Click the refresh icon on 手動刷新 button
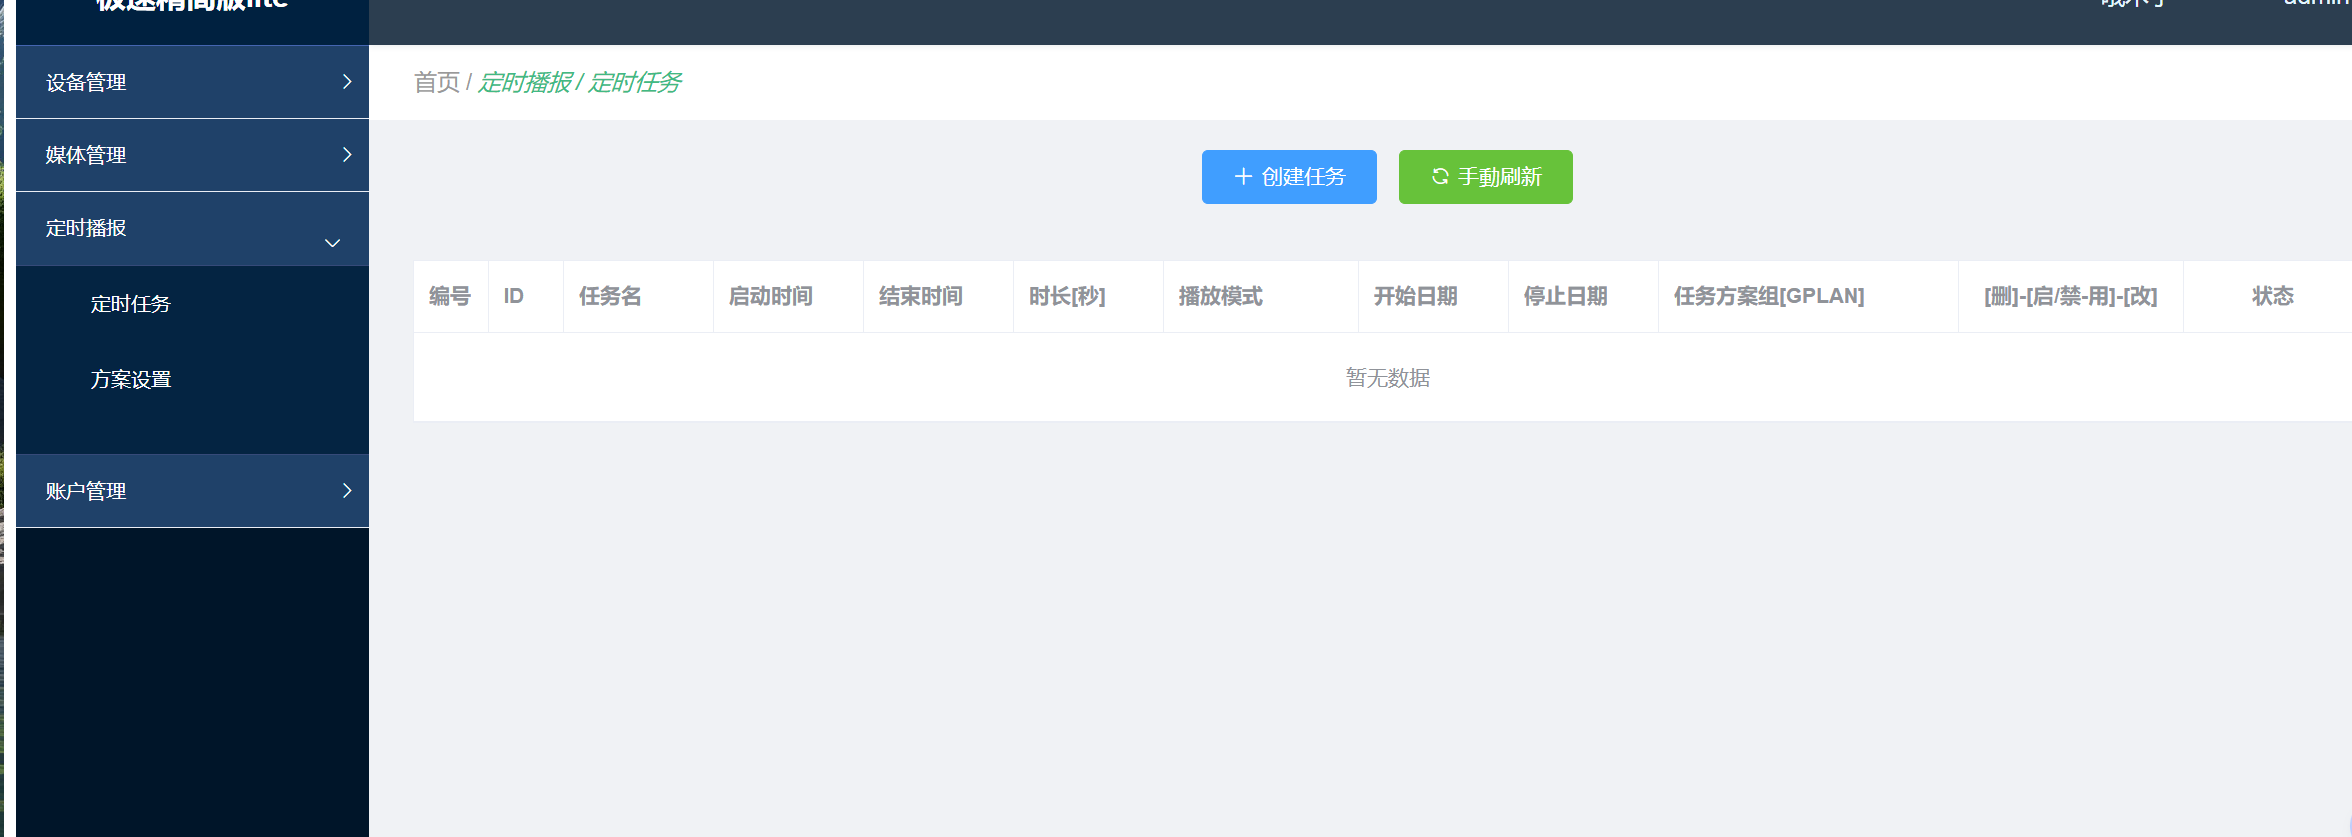This screenshot has height=837, width=2352. [x=1440, y=177]
